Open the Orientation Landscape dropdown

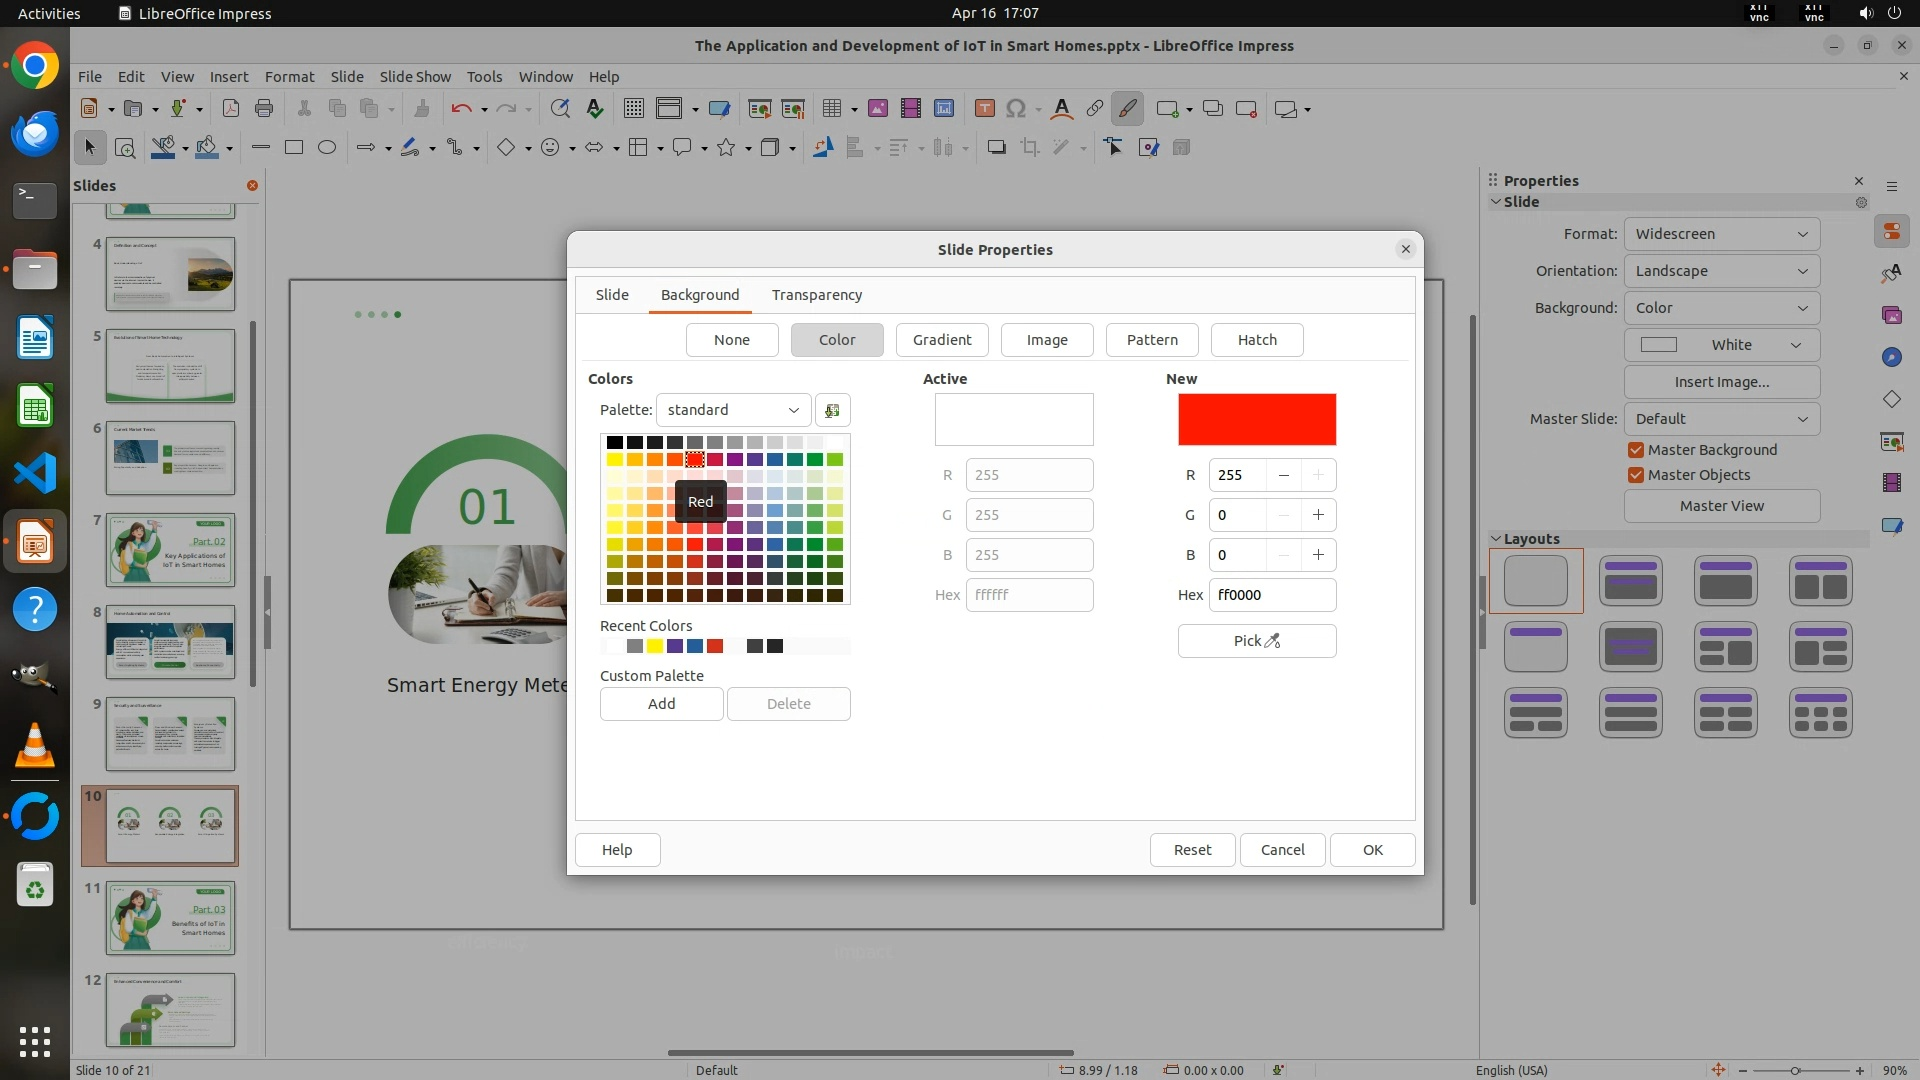[x=1721, y=271]
